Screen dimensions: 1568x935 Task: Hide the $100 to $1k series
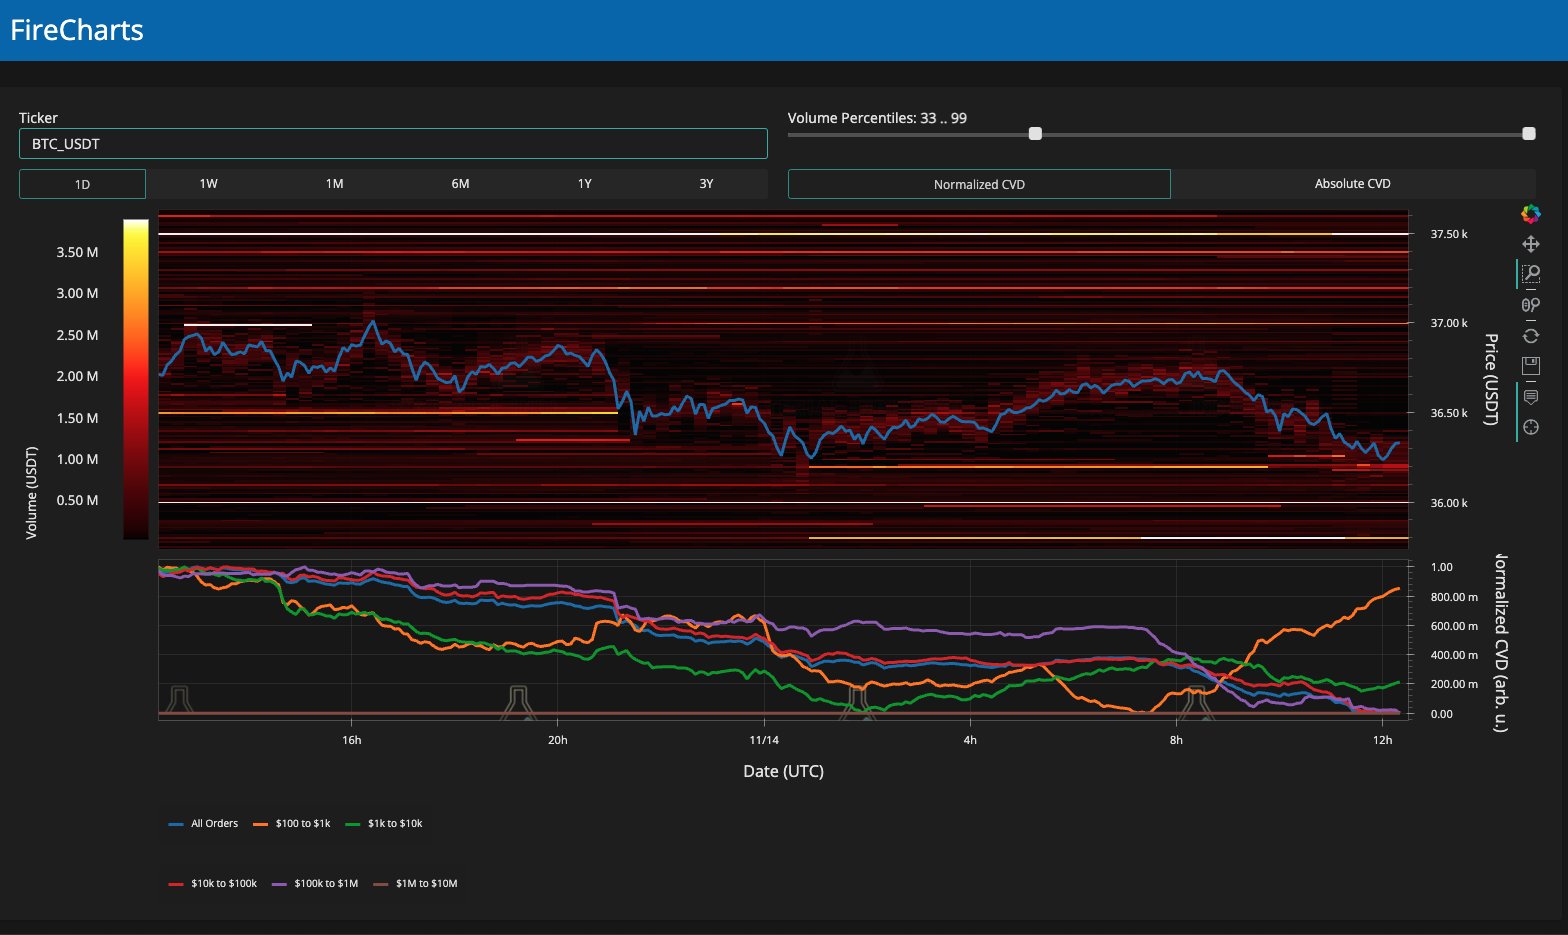click(x=291, y=824)
